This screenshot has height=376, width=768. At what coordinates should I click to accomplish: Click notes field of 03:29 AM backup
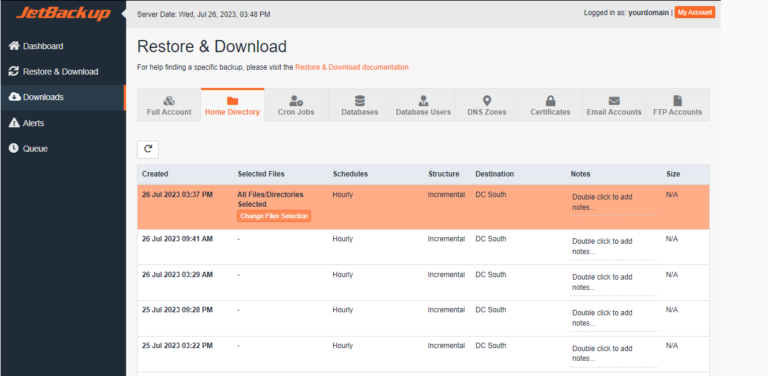click(x=613, y=282)
